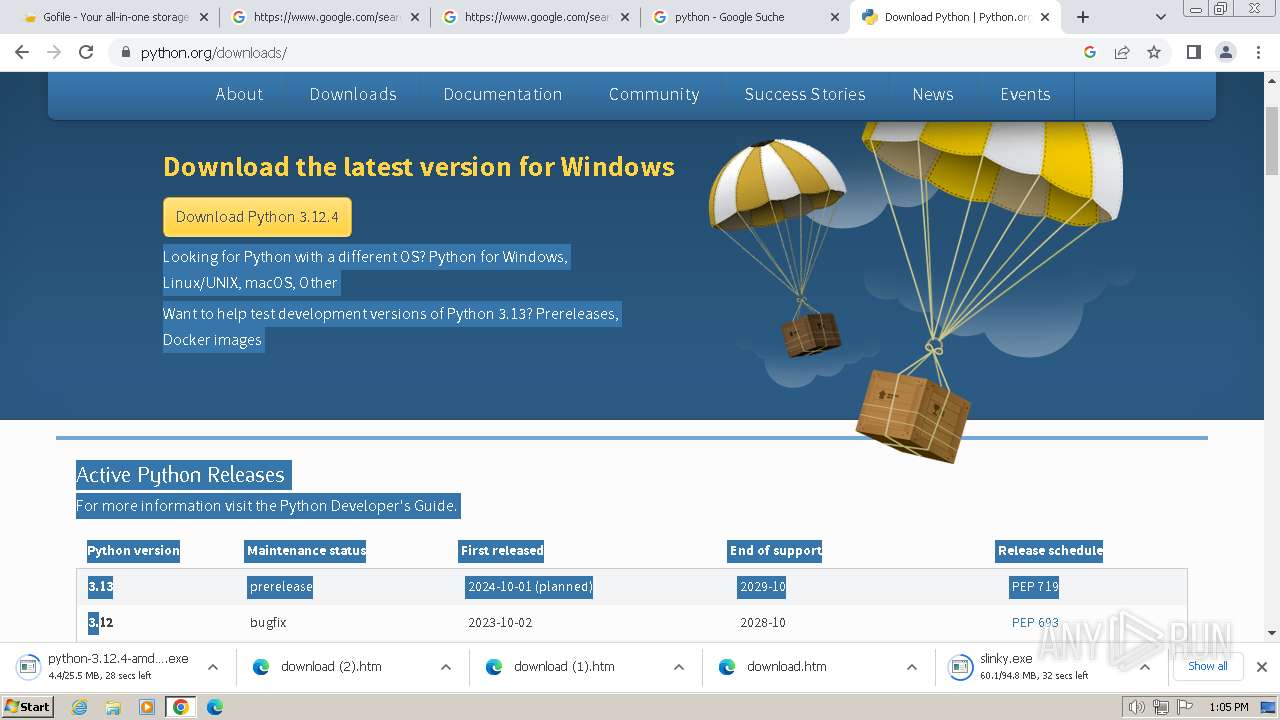Expand options for python-3.12.4-amd exe download
Image resolution: width=1280 pixels, height=720 pixels.
tap(212, 667)
